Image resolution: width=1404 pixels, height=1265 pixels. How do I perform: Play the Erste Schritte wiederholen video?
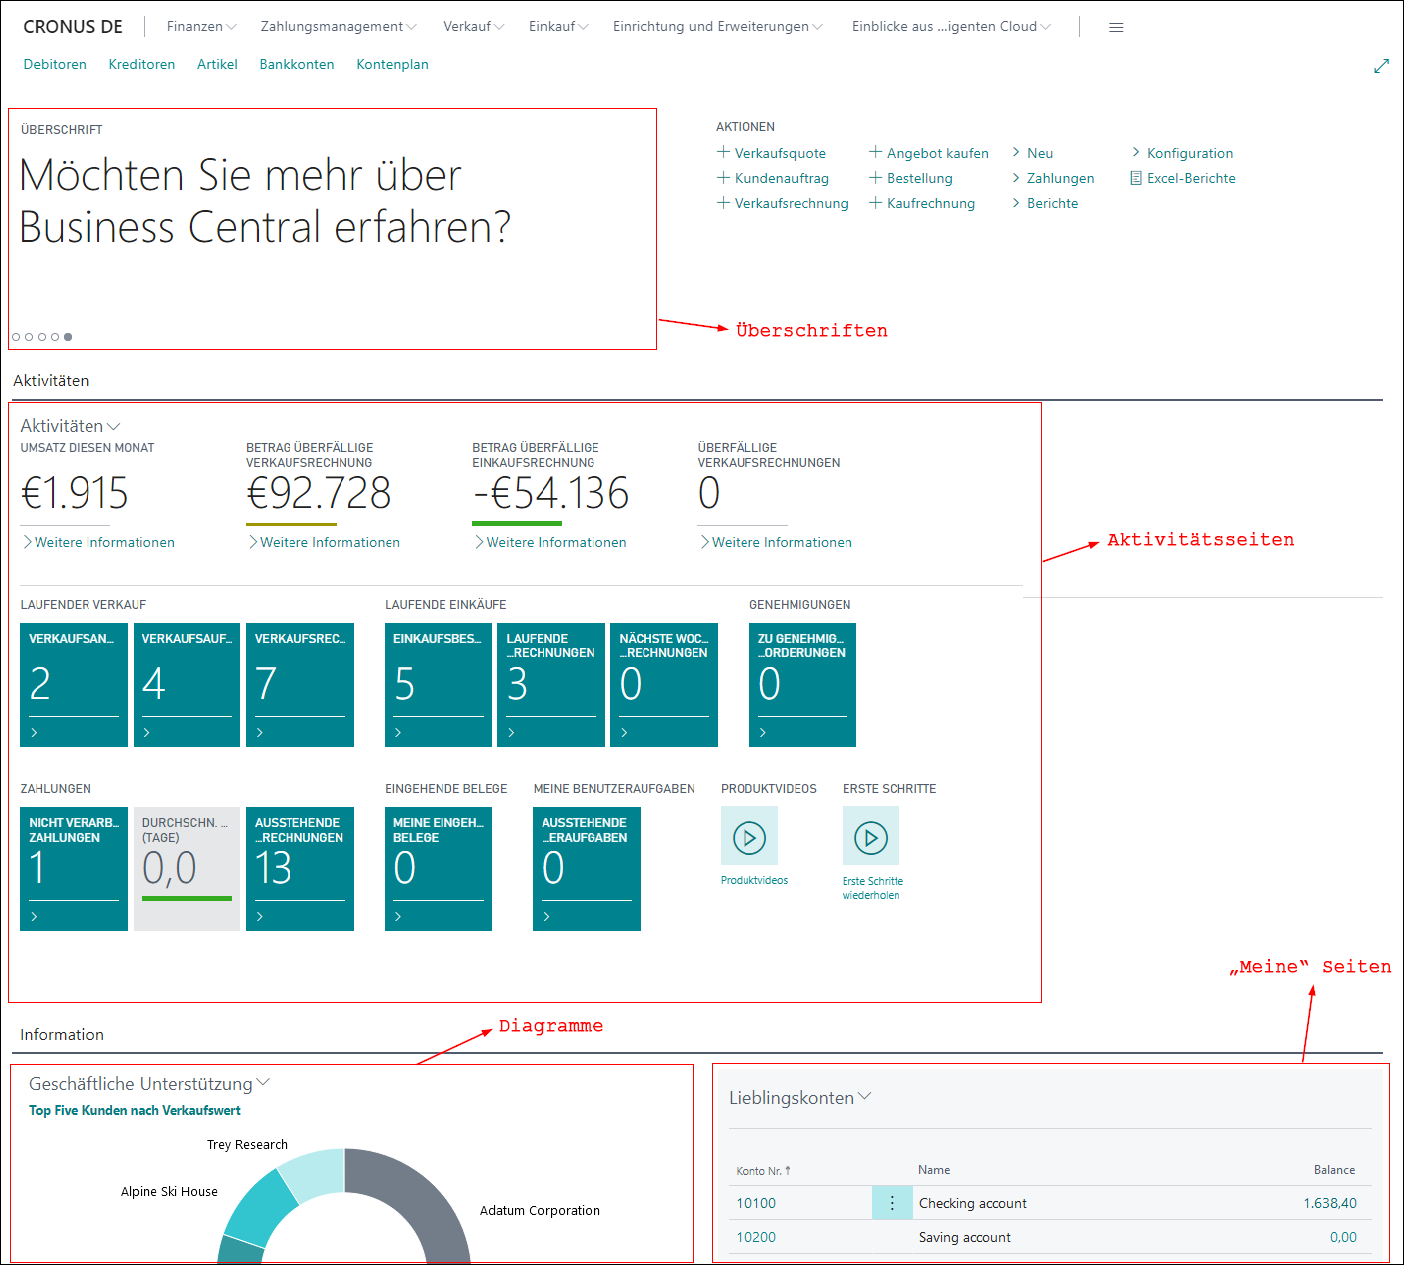tap(870, 836)
